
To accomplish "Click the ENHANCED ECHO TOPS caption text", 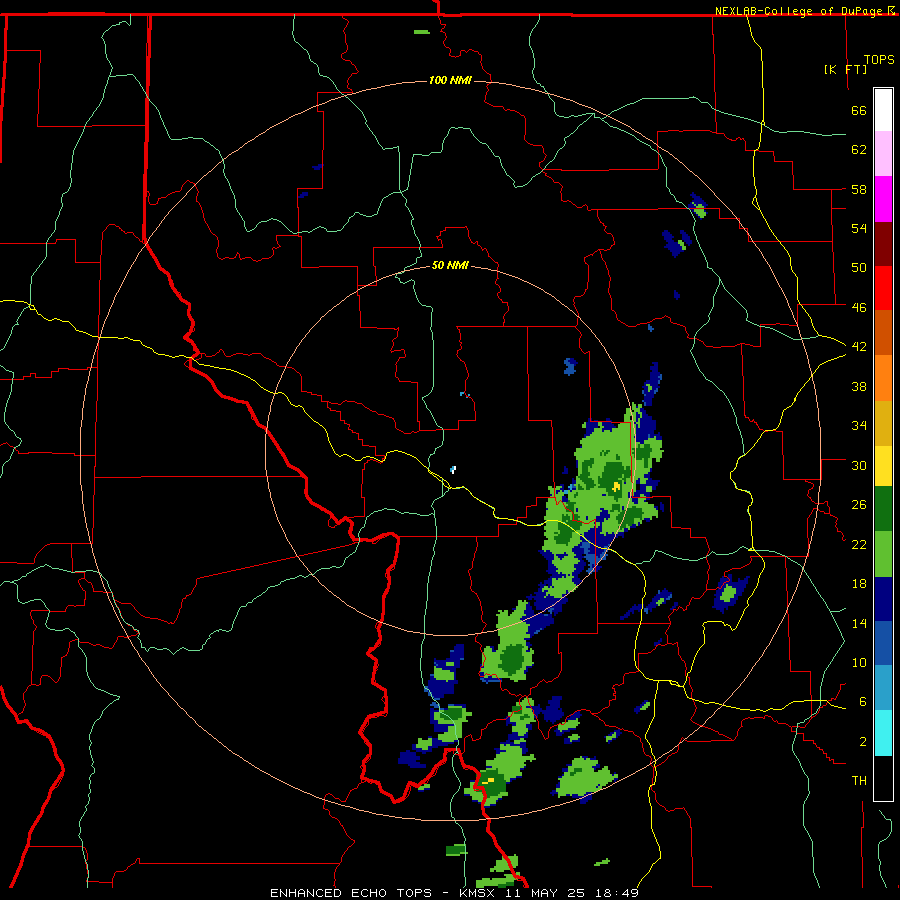I will tap(351, 893).
